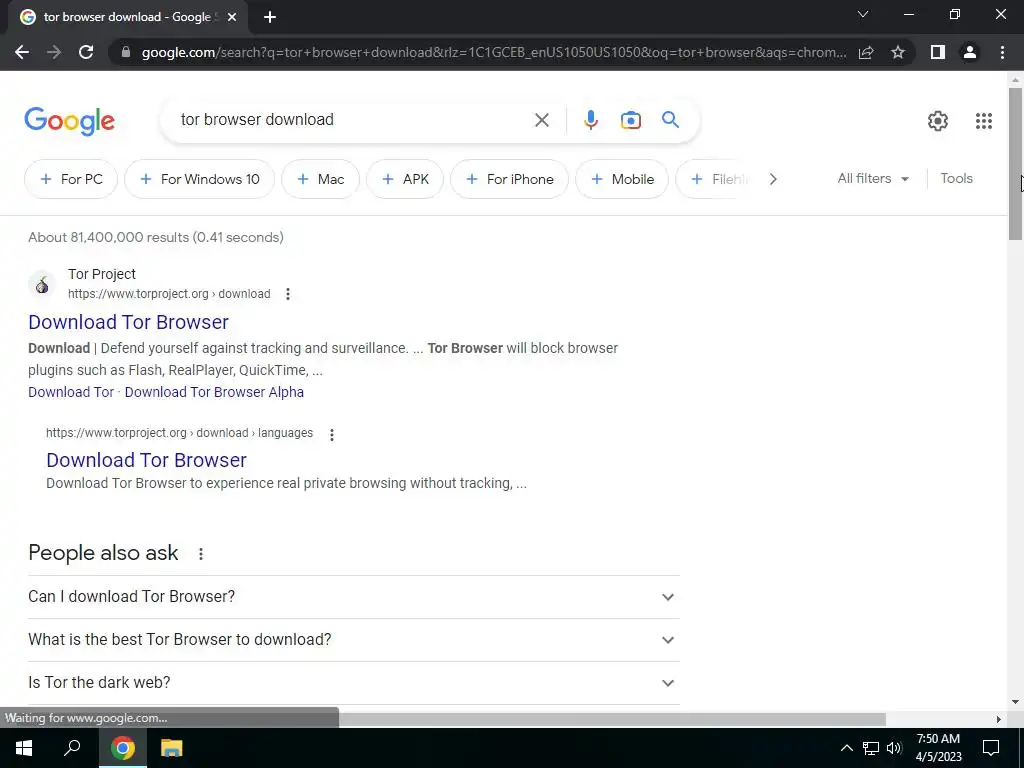Open Windows notification center
The image size is (1024, 768).
(991, 748)
